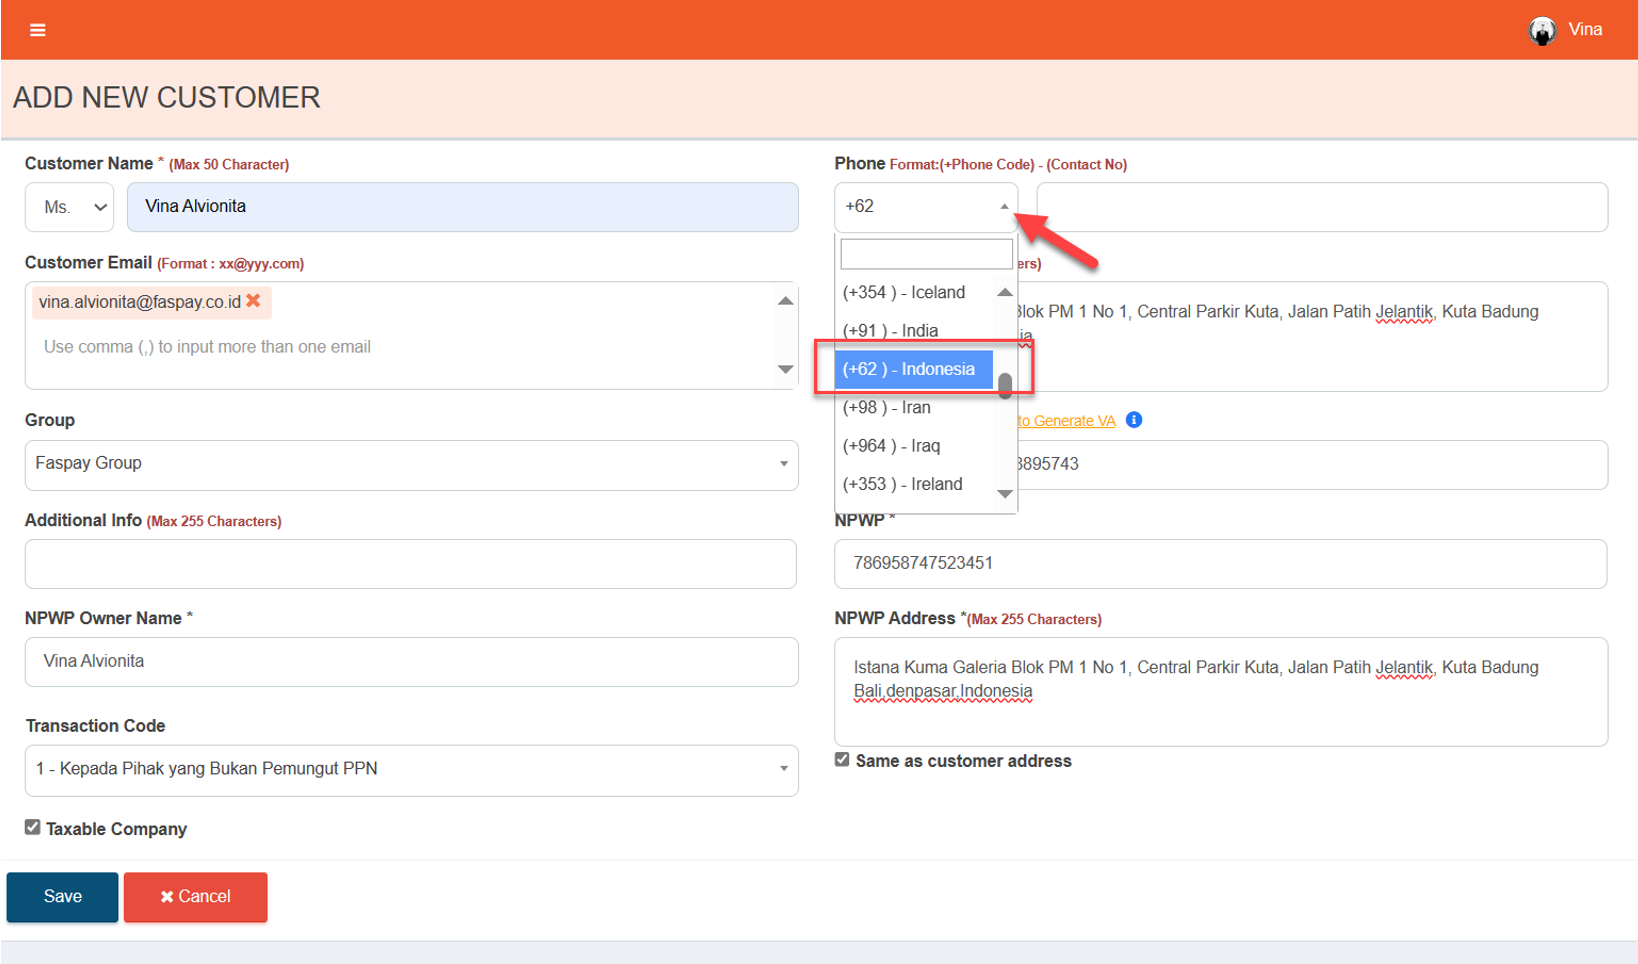
Task: Toggle the Taxable Company checkbox
Action: 33,828
